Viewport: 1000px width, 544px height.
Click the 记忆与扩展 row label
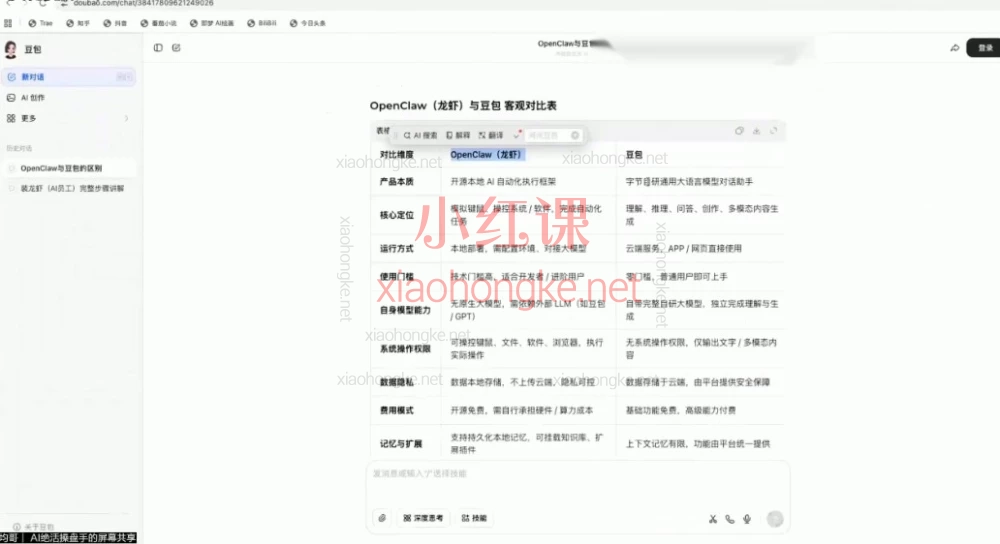coord(401,444)
